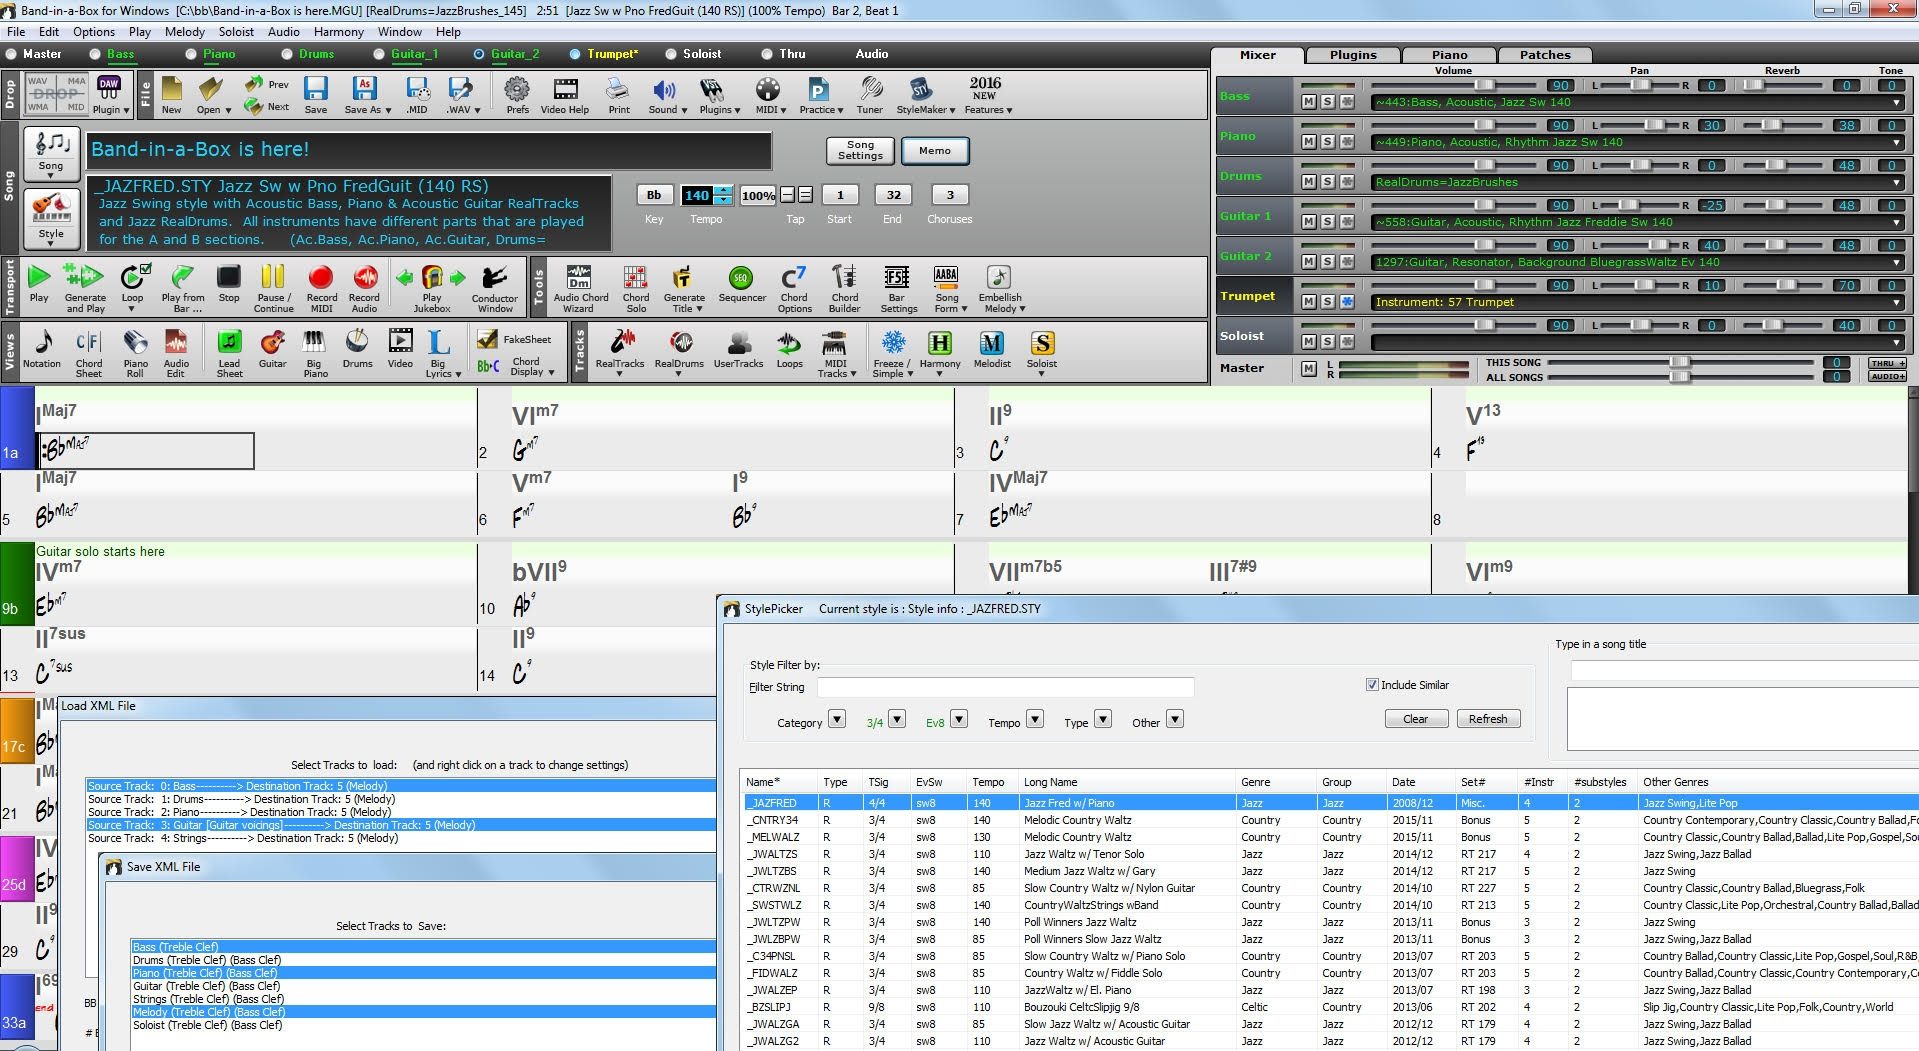
Task: Click the Record MIDI icon
Action: pos(321,288)
